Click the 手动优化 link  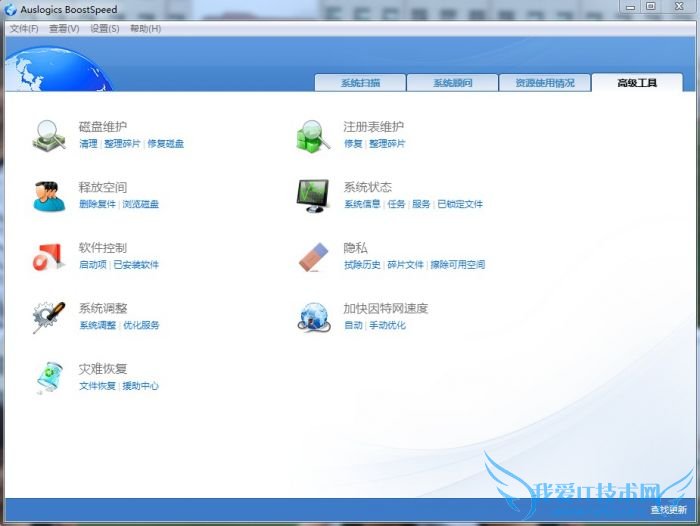(x=388, y=325)
